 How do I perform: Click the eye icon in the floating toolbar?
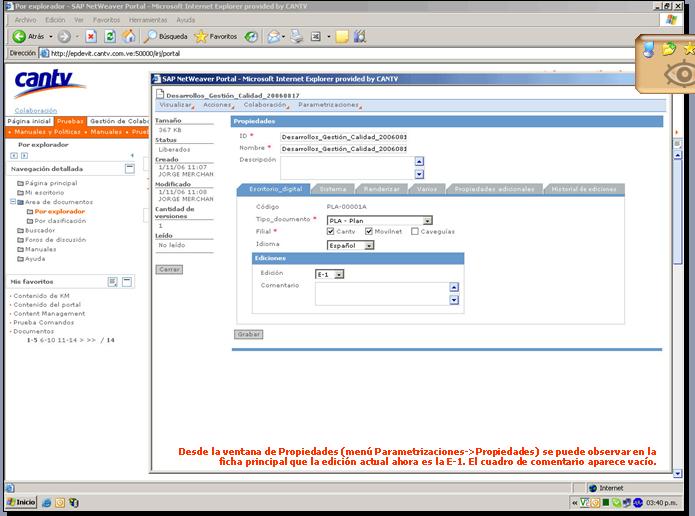pyautogui.click(x=682, y=74)
